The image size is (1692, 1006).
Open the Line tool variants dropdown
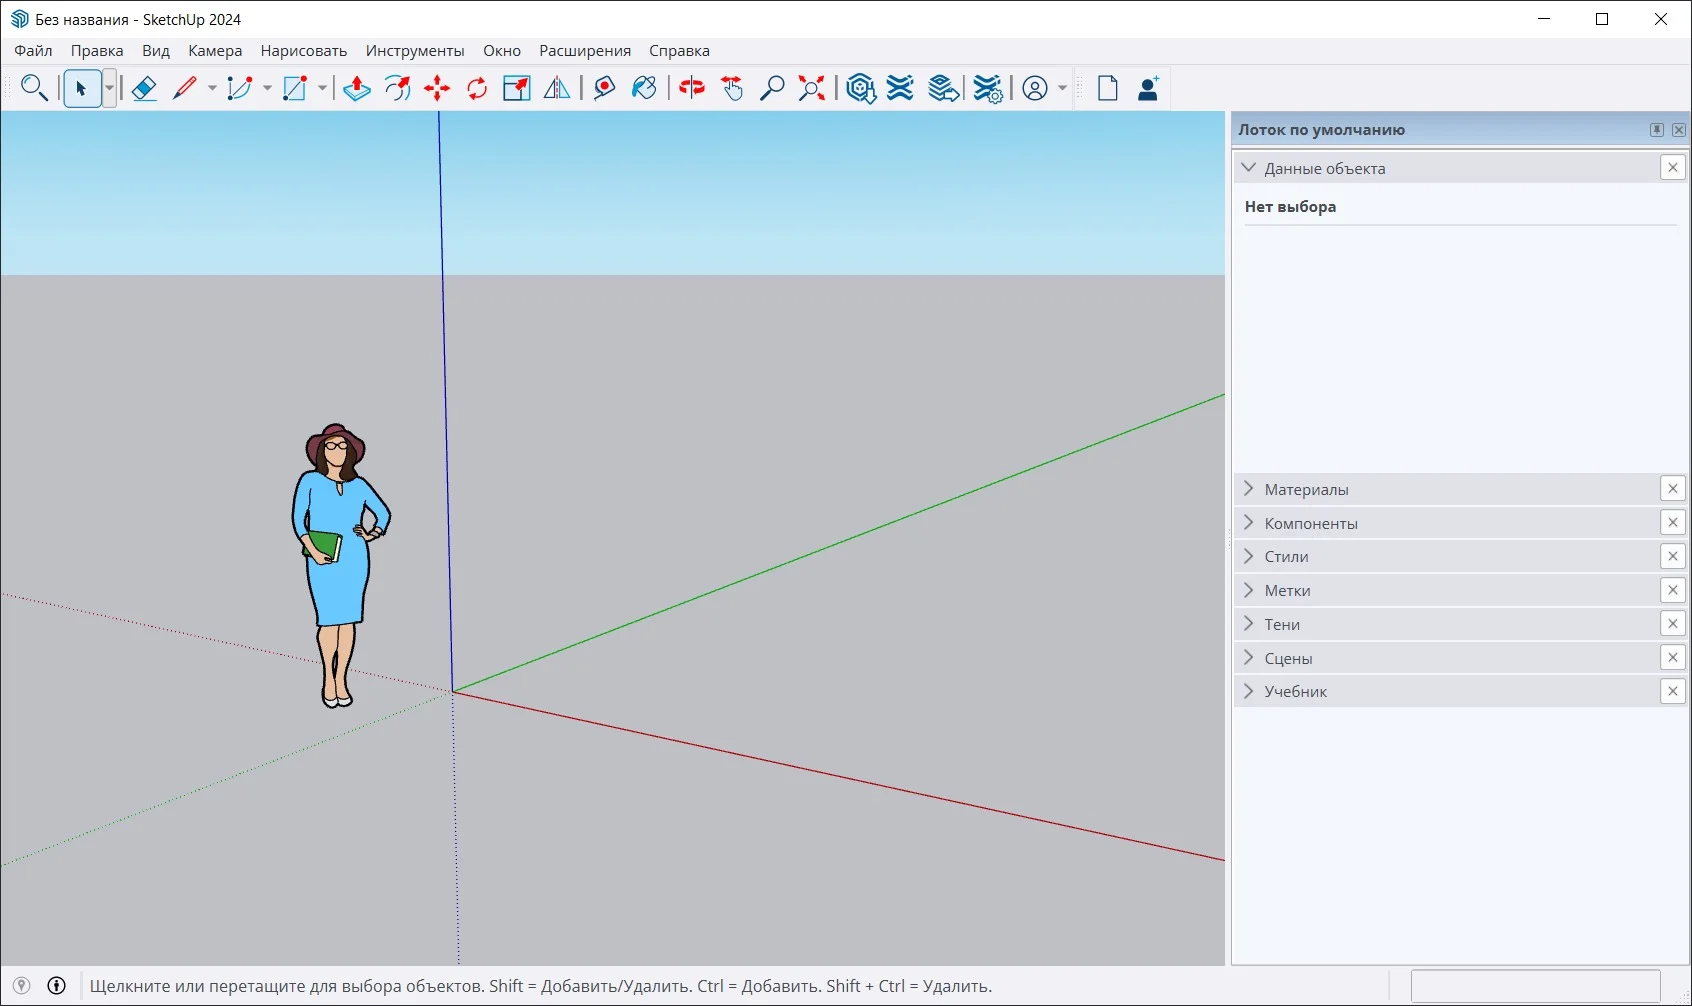(x=212, y=88)
